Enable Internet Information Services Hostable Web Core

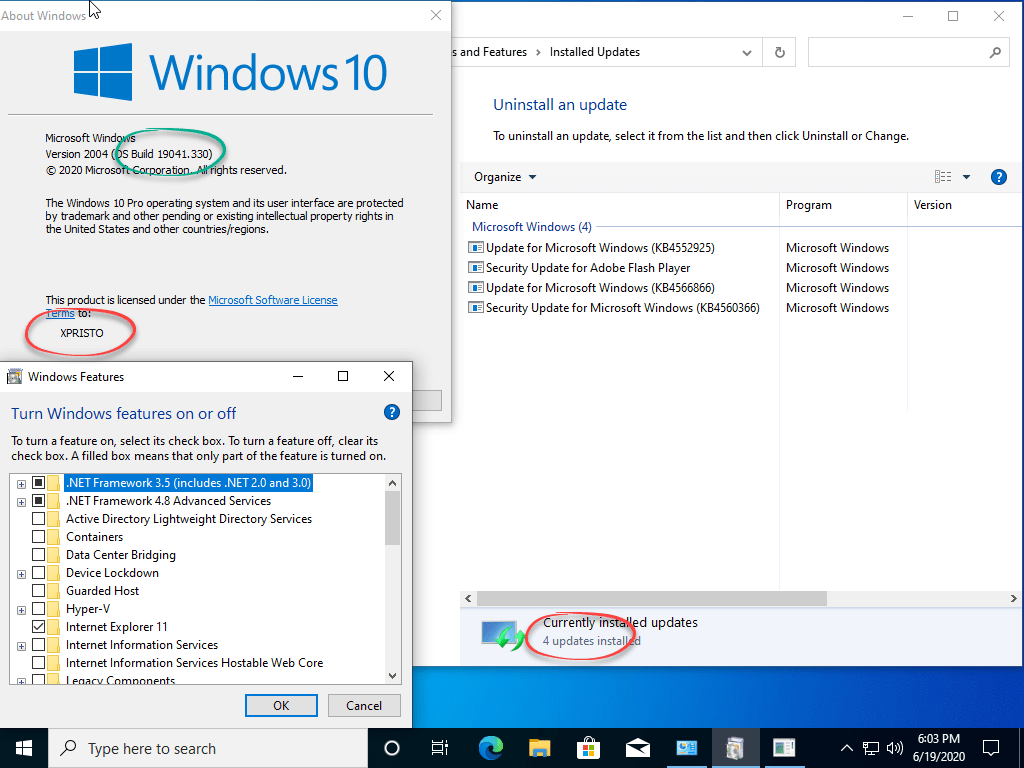pos(39,663)
